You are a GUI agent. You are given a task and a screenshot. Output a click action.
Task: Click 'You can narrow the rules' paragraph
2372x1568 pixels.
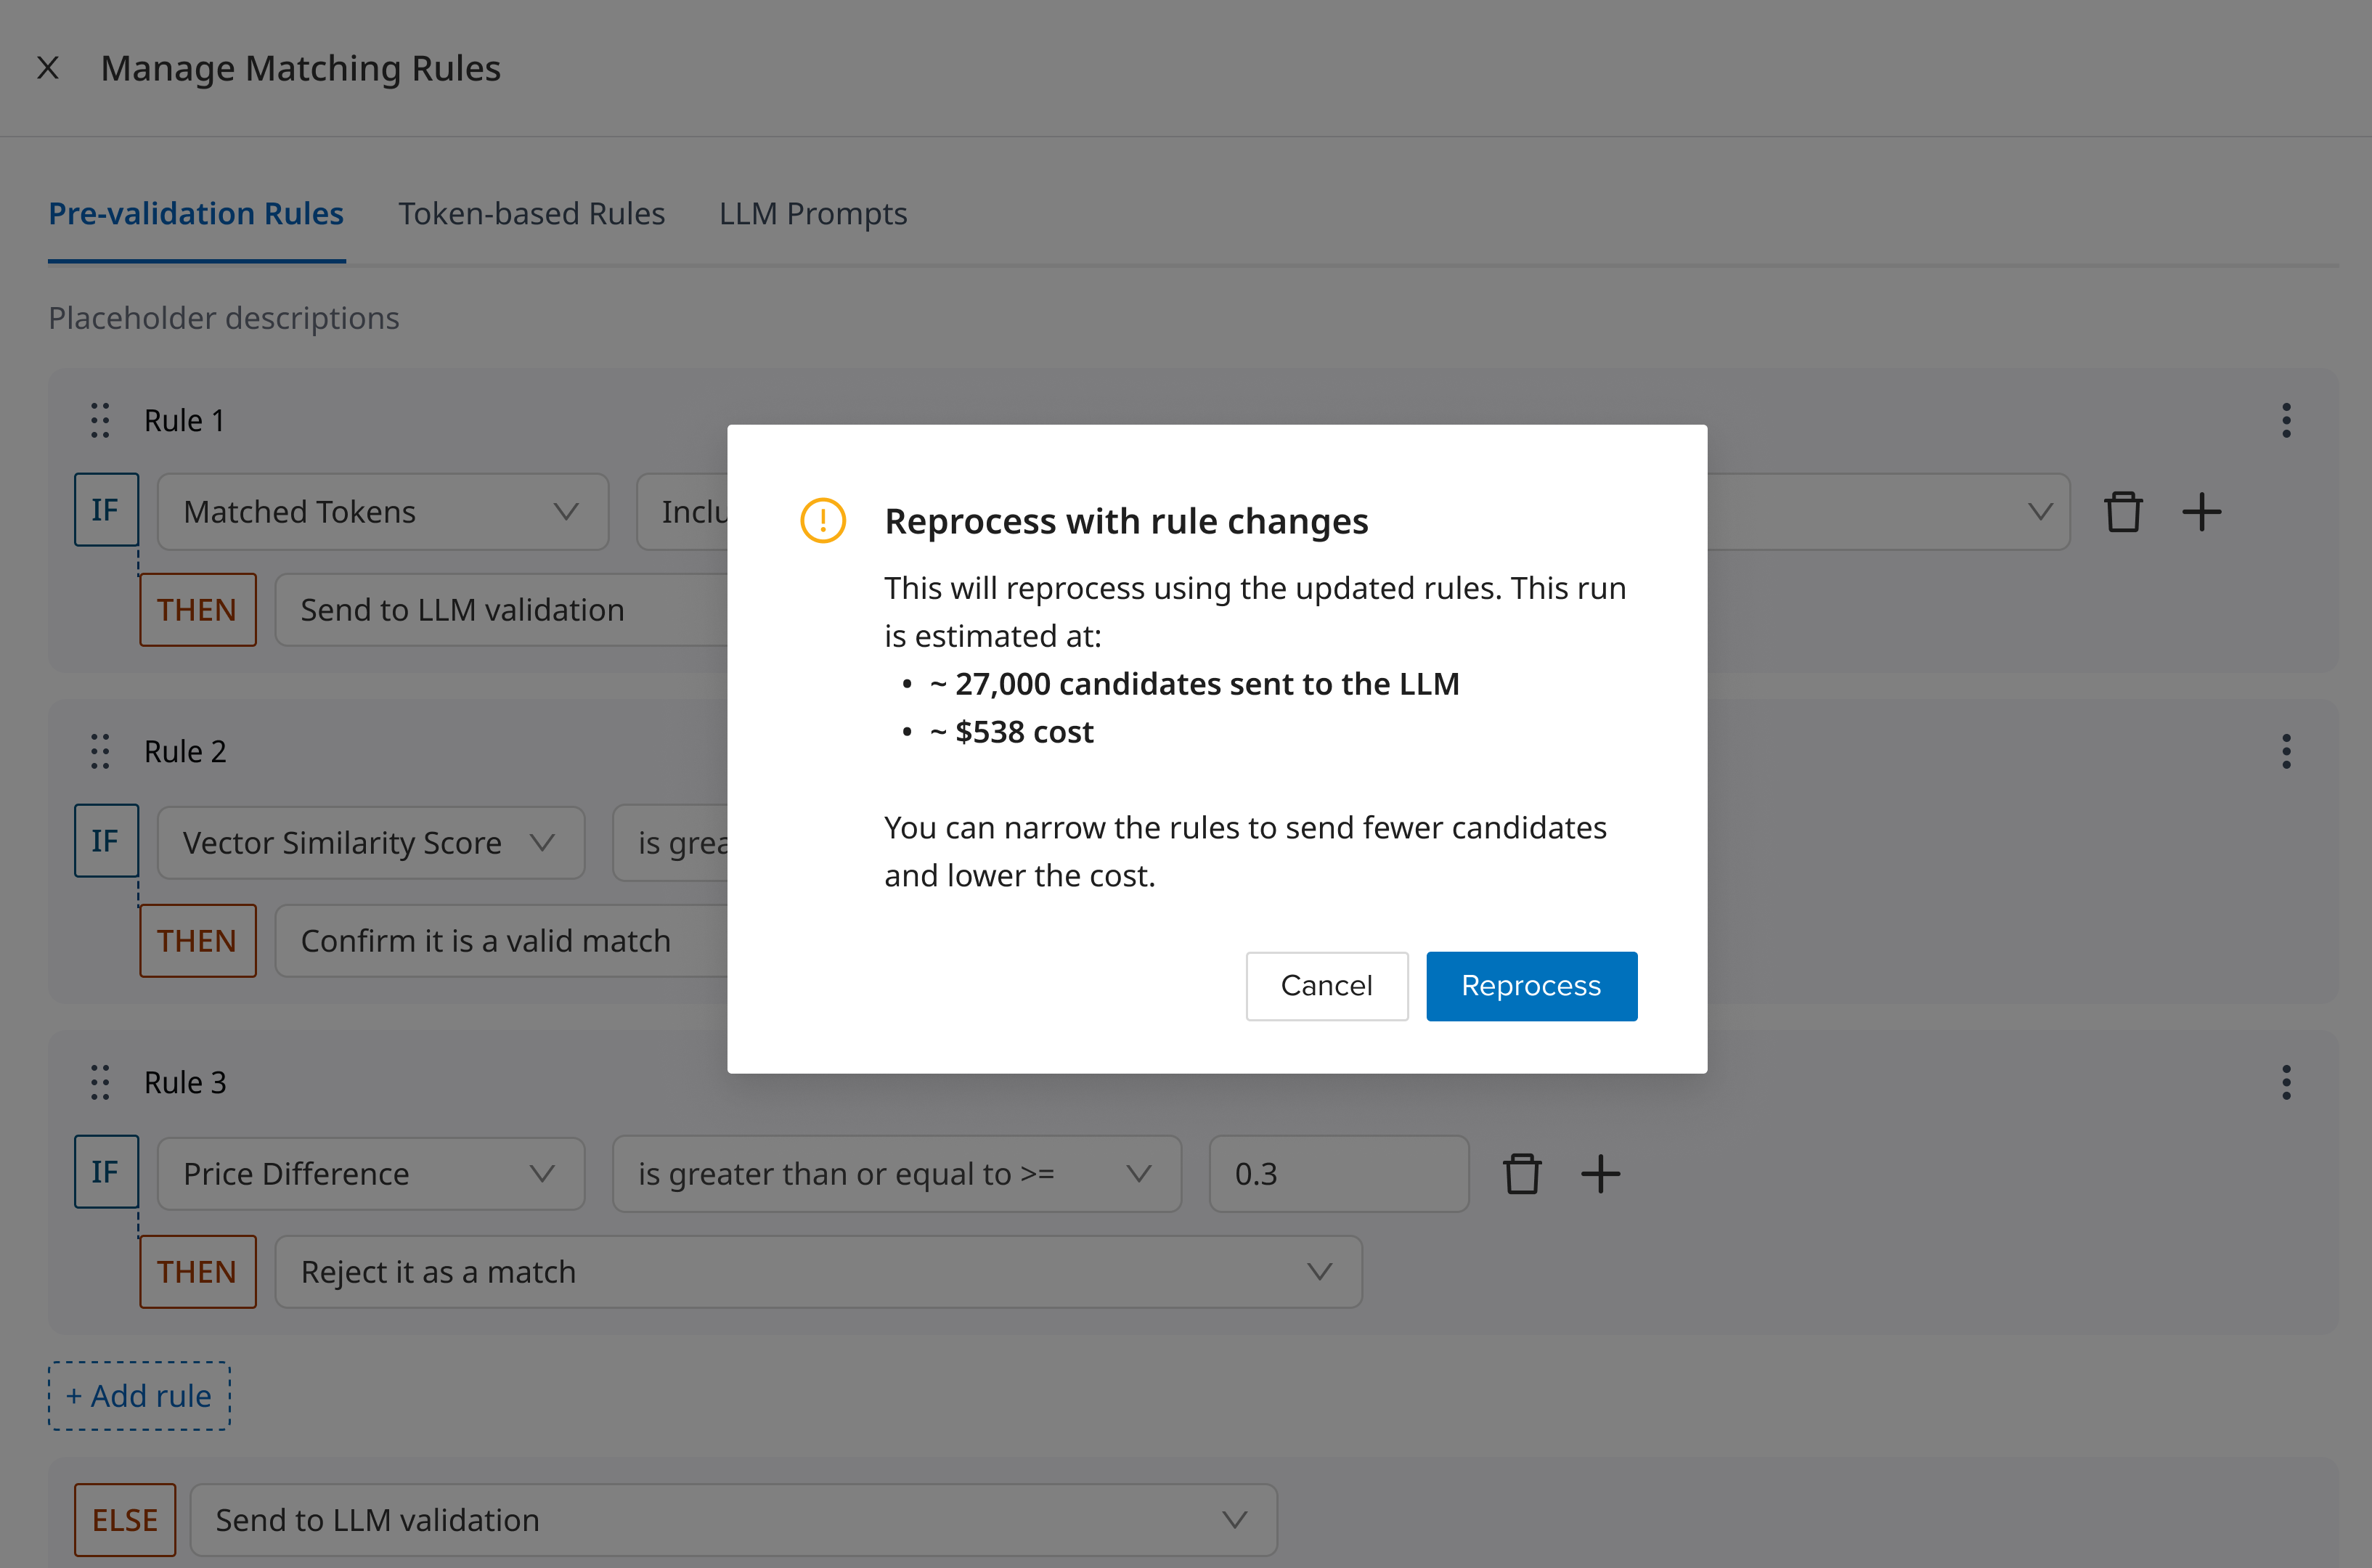1246,852
